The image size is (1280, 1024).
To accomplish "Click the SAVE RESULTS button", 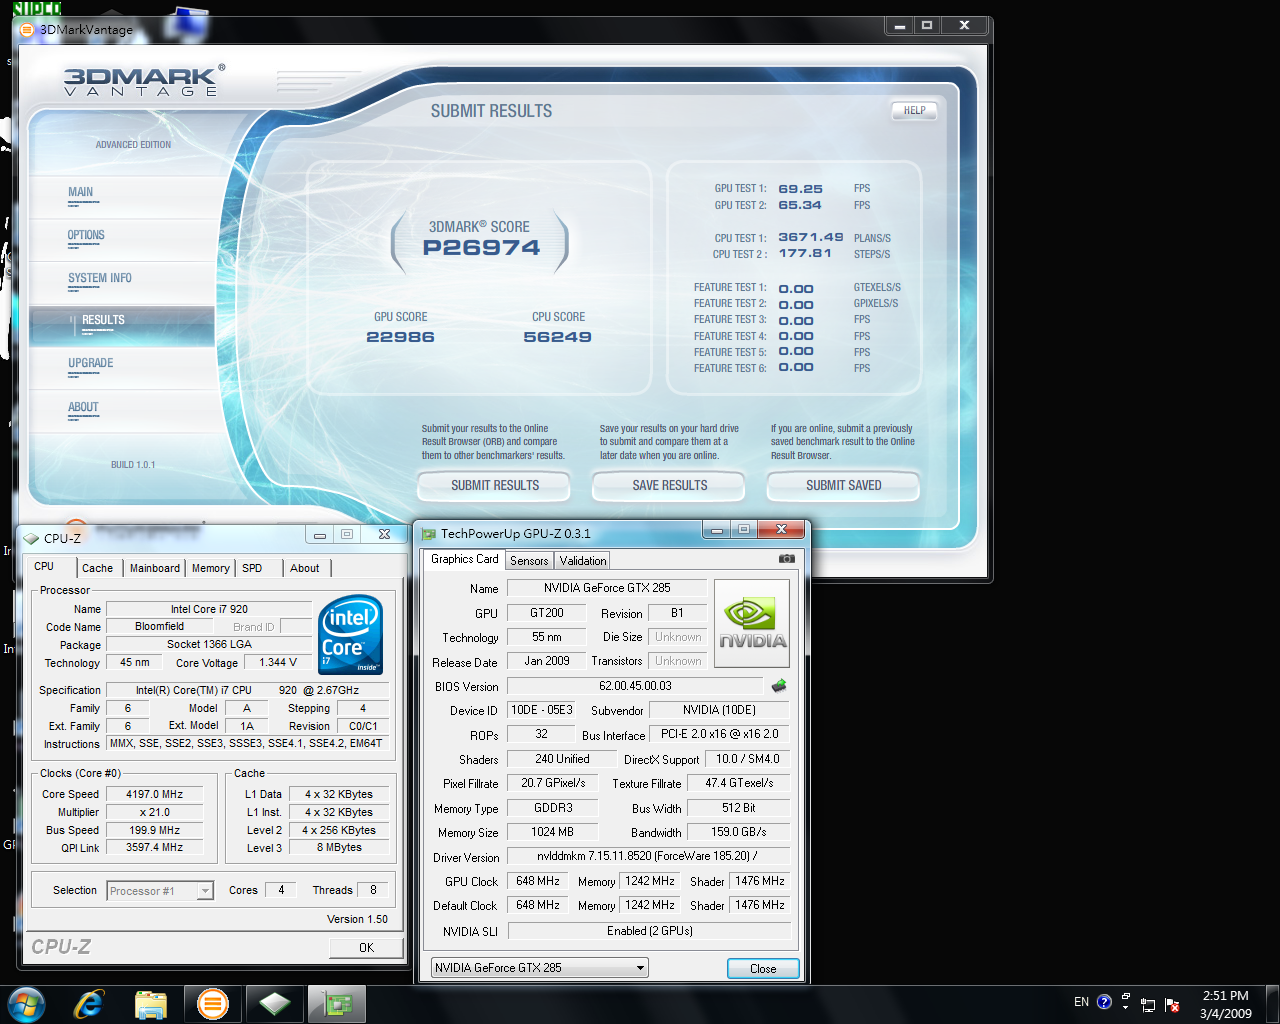I will coord(670,485).
